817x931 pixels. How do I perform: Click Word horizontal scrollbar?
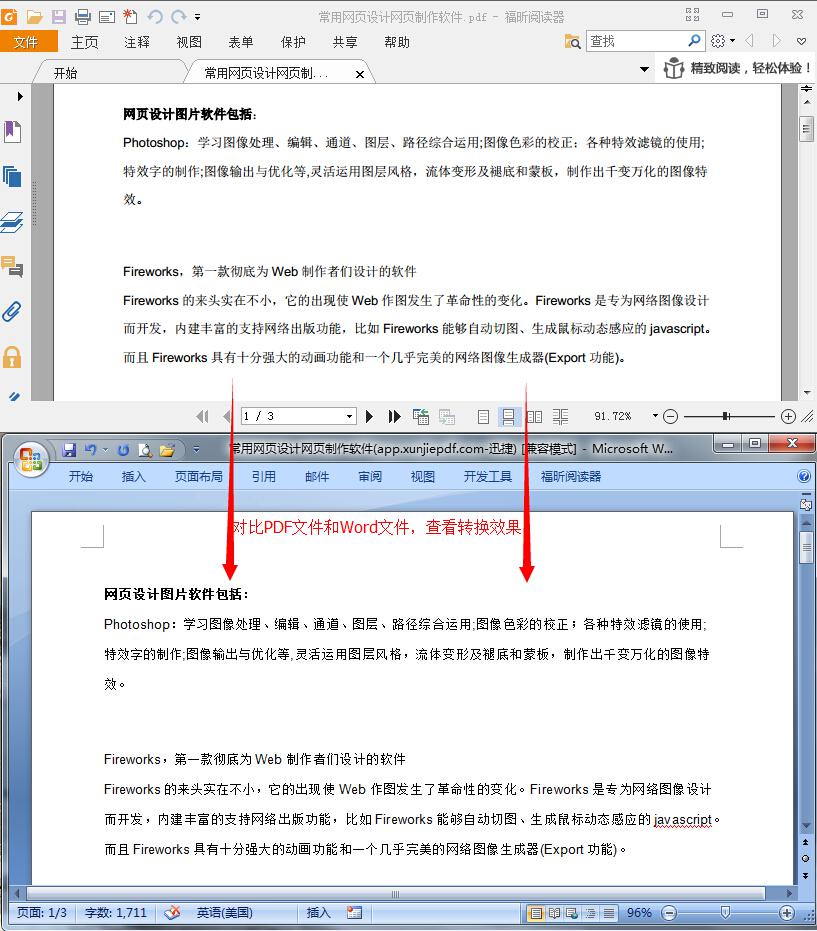(x=395, y=894)
